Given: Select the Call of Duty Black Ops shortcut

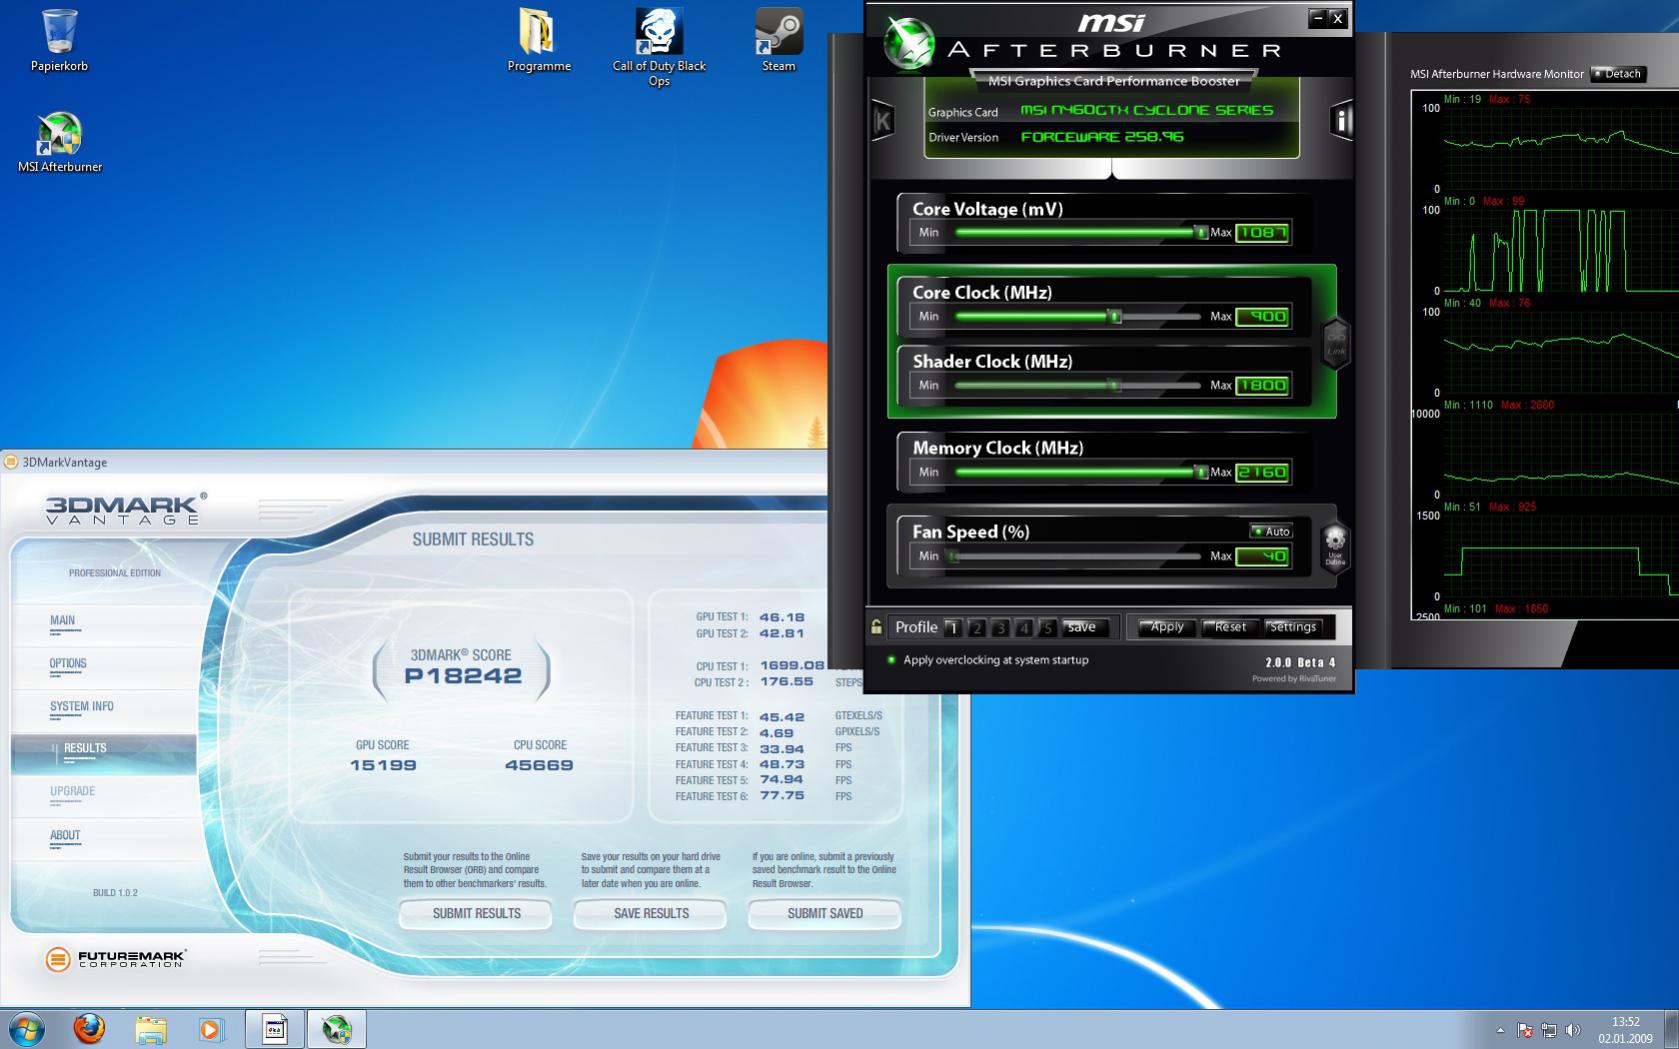Looking at the screenshot, I should (x=659, y=47).
